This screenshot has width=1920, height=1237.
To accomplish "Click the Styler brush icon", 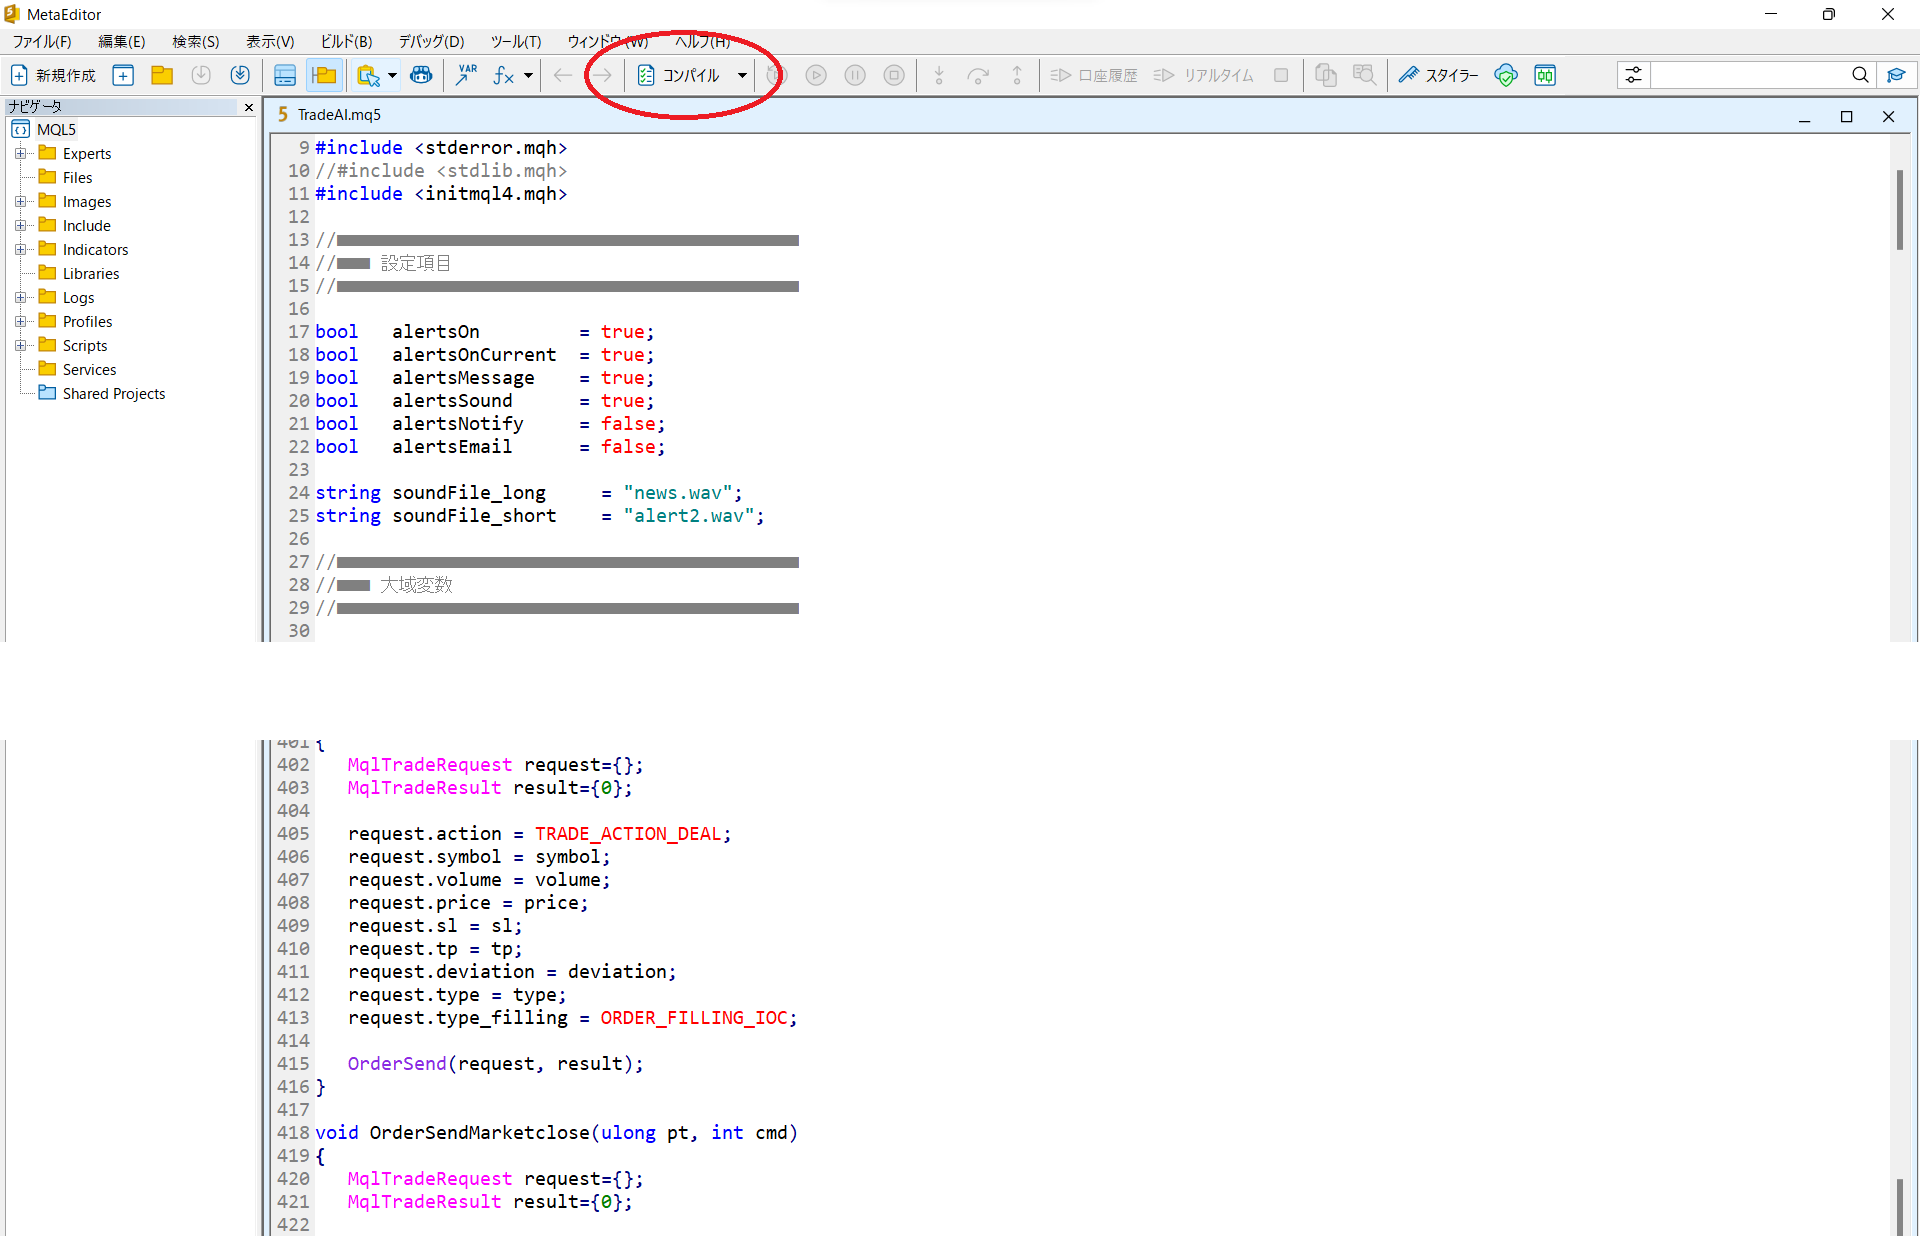I will (x=1409, y=75).
